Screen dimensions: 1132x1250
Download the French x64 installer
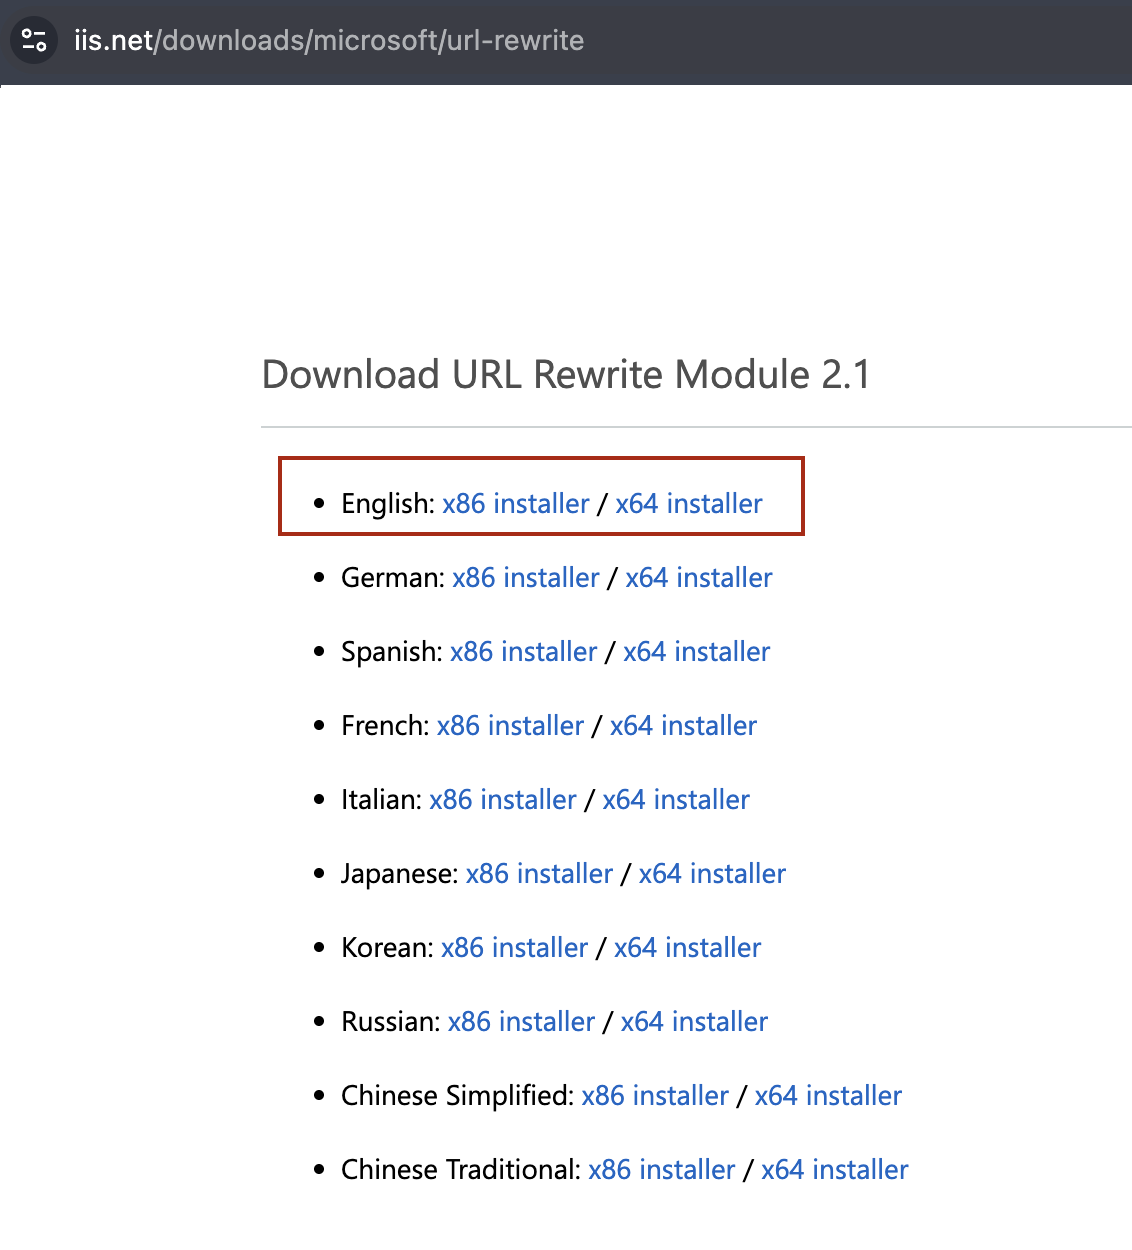pyautogui.click(x=683, y=725)
